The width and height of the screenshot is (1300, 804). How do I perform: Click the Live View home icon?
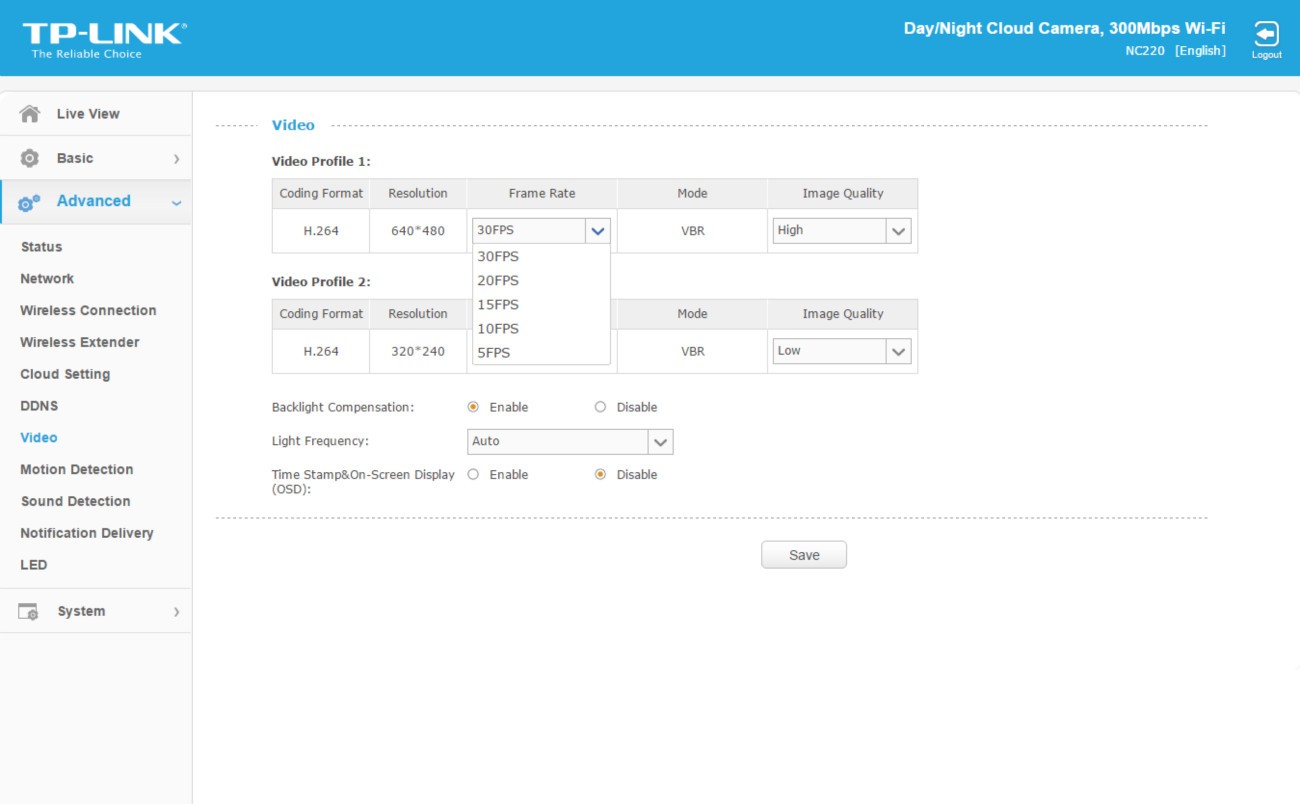point(30,114)
